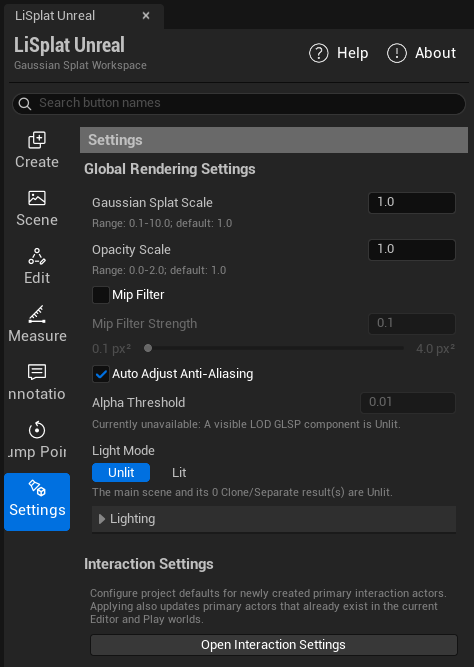Open the Scene panel icon
474x667 pixels.
pos(37,198)
